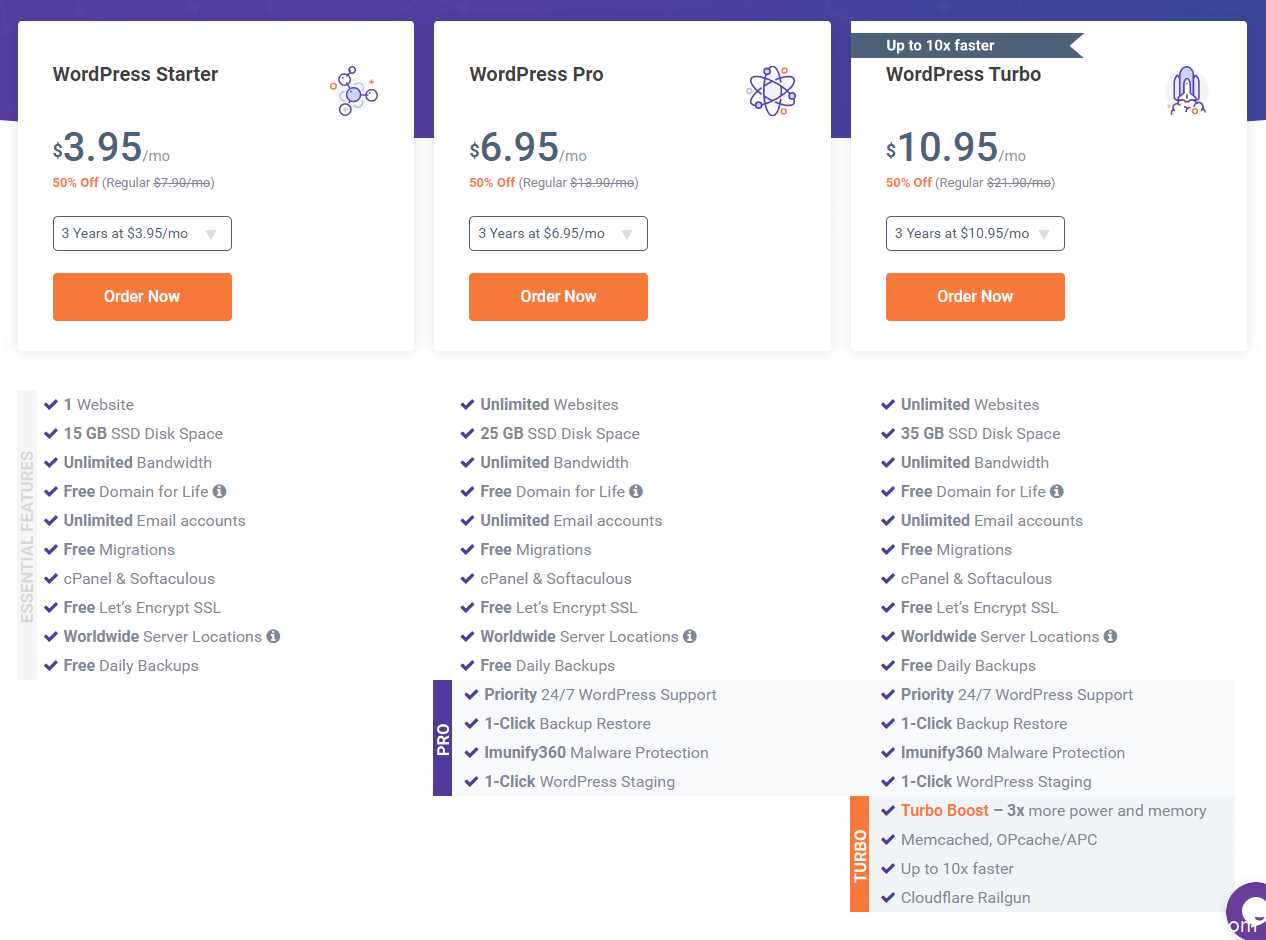1266x940 pixels.
Task: Click the vertical TURBO features tab
Action: pyautogui.click(x=860, y=854)
